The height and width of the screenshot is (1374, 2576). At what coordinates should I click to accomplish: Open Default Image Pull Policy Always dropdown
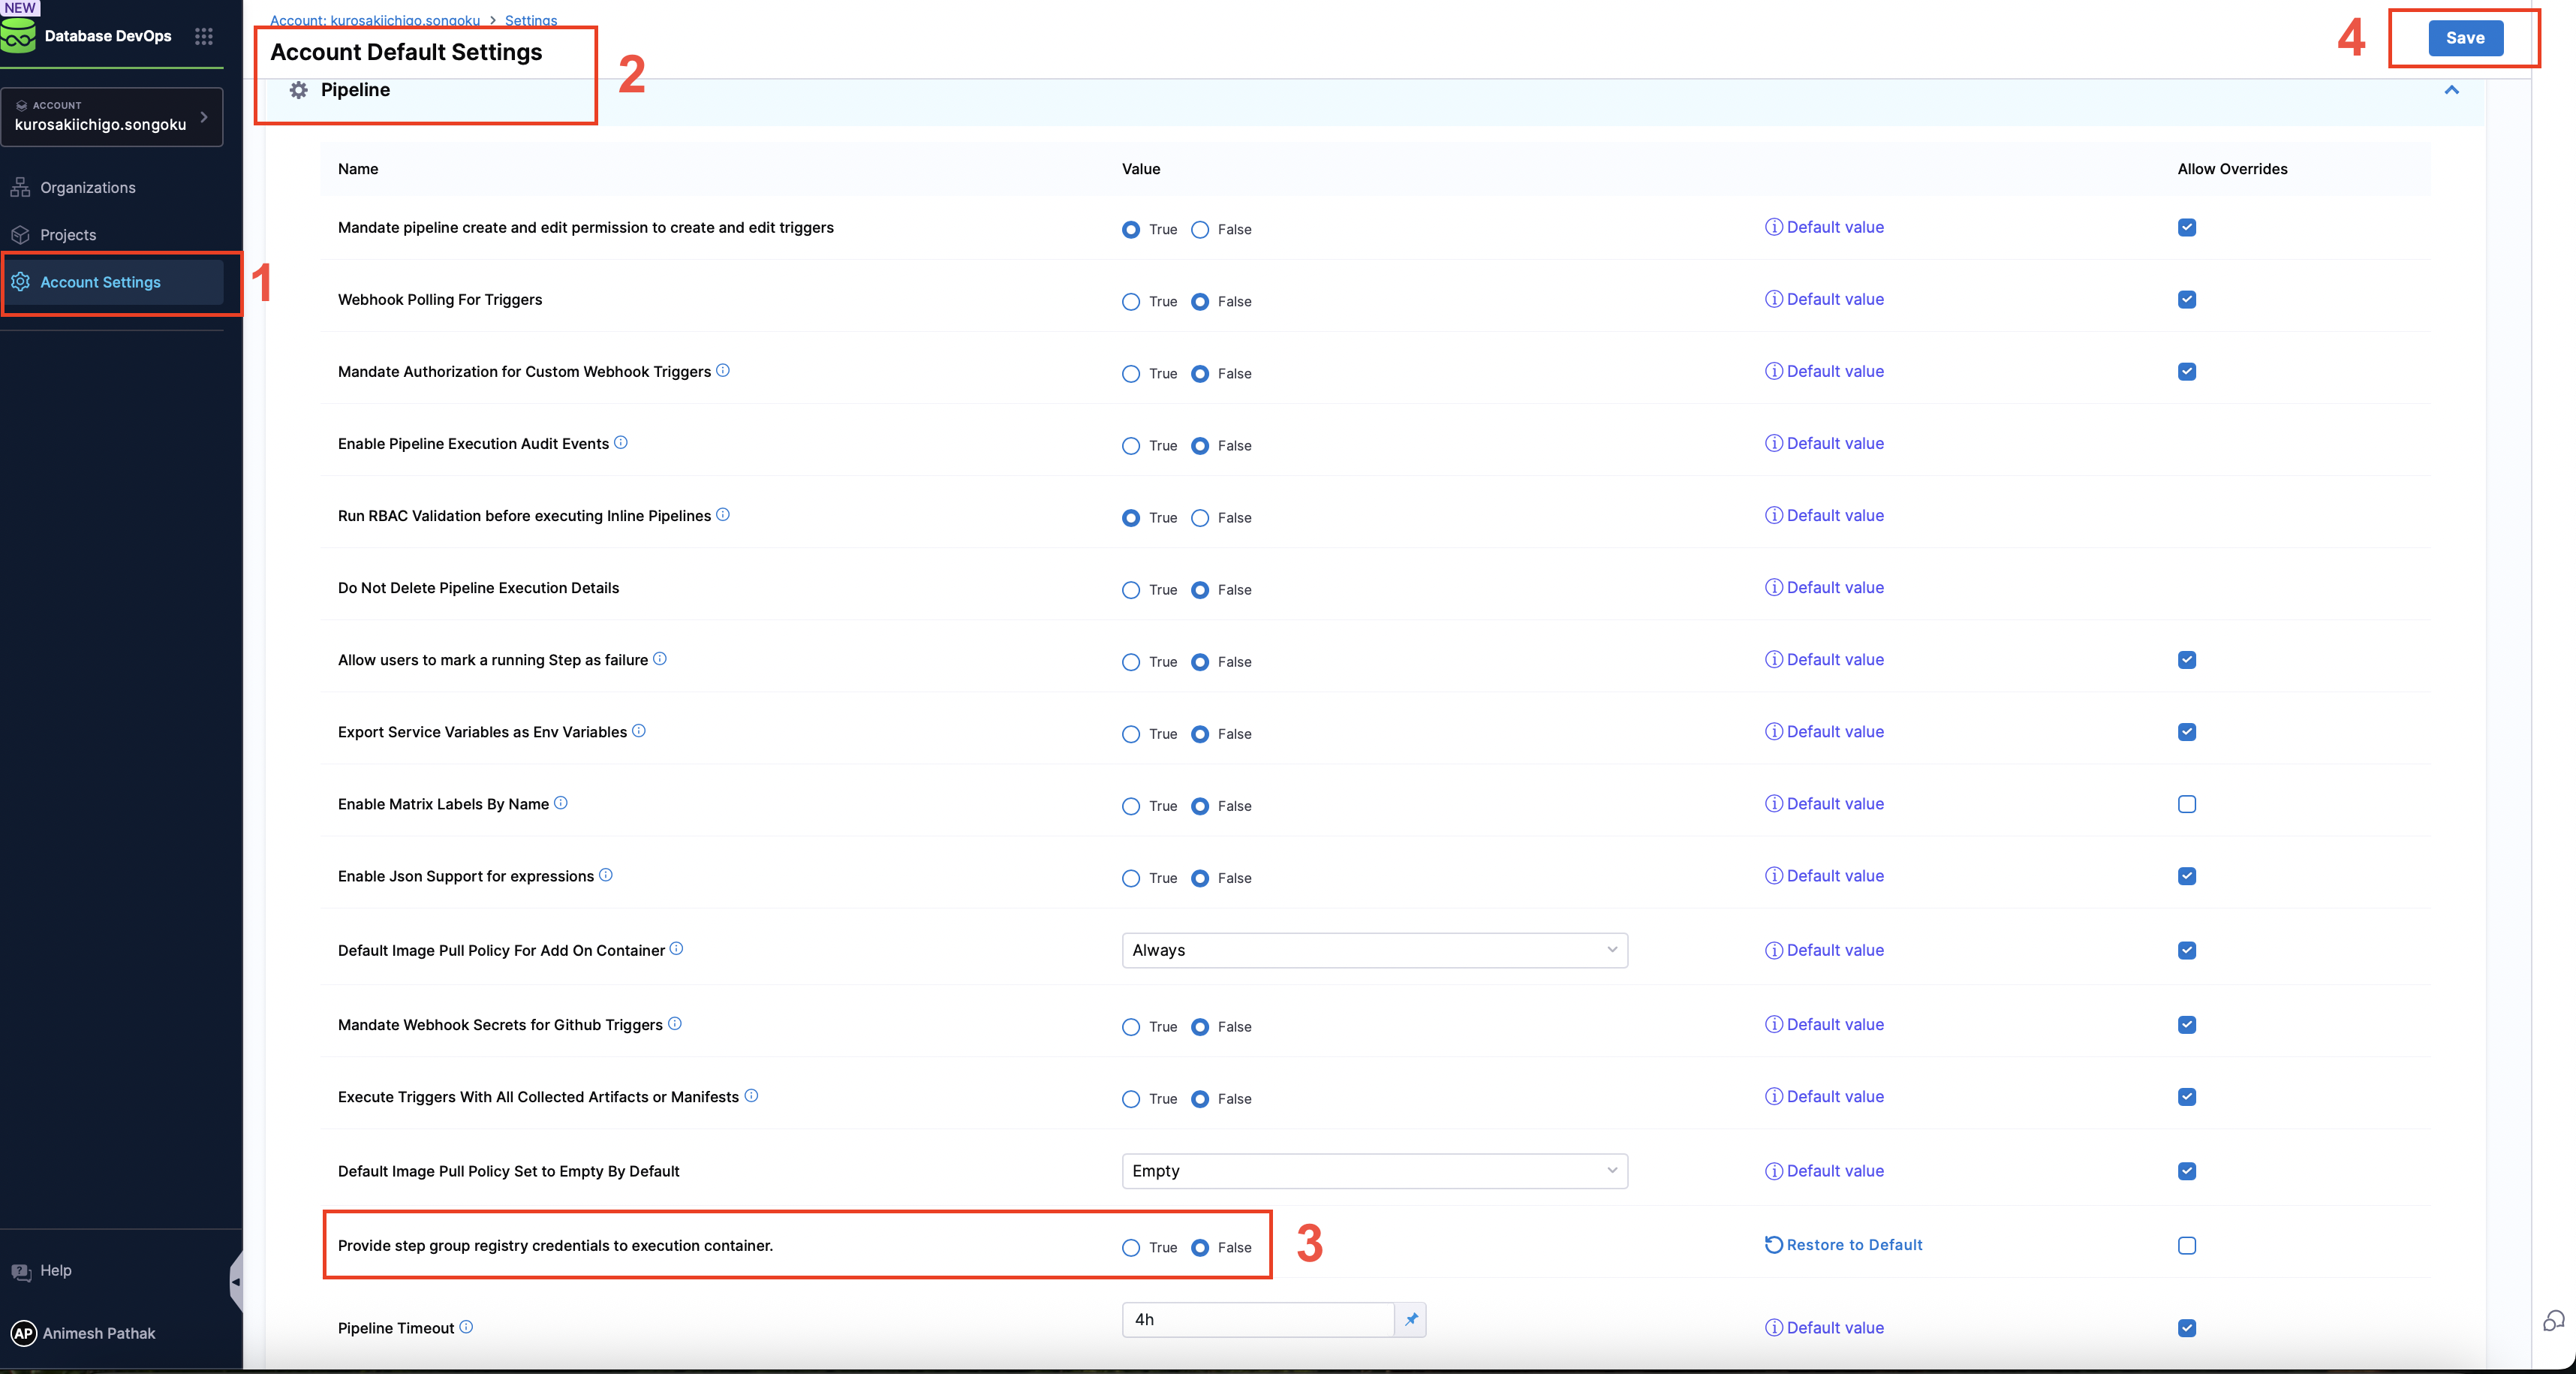[1374, 950]
